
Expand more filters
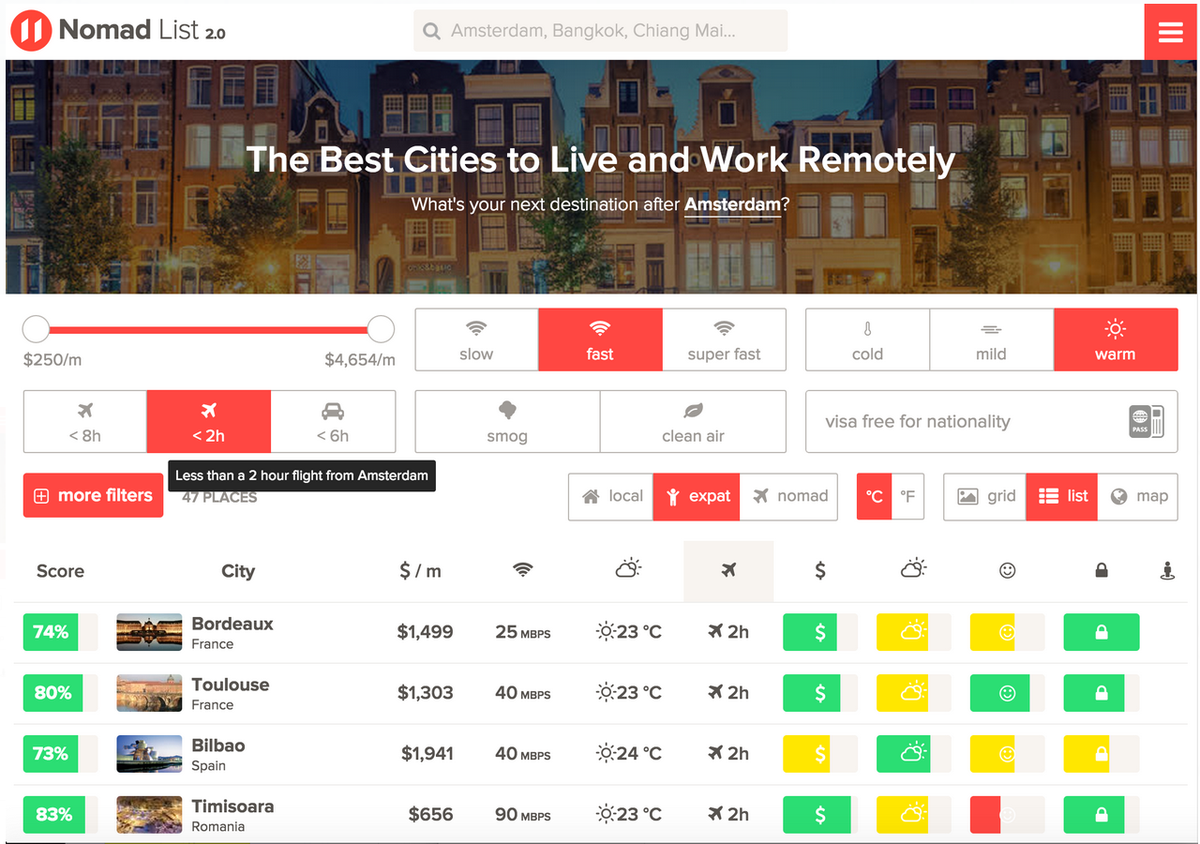[x=93, y=495]
